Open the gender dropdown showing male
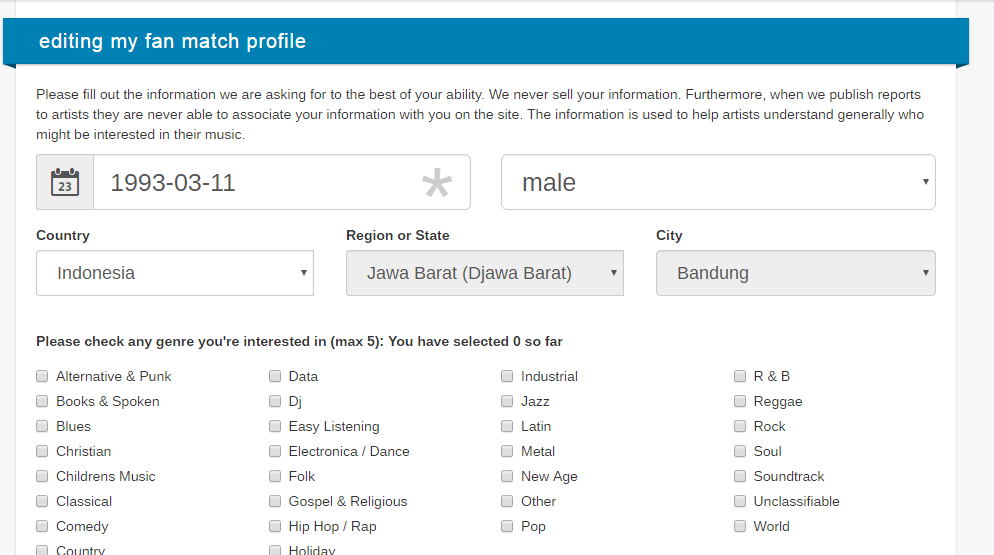 click(718, 182)
